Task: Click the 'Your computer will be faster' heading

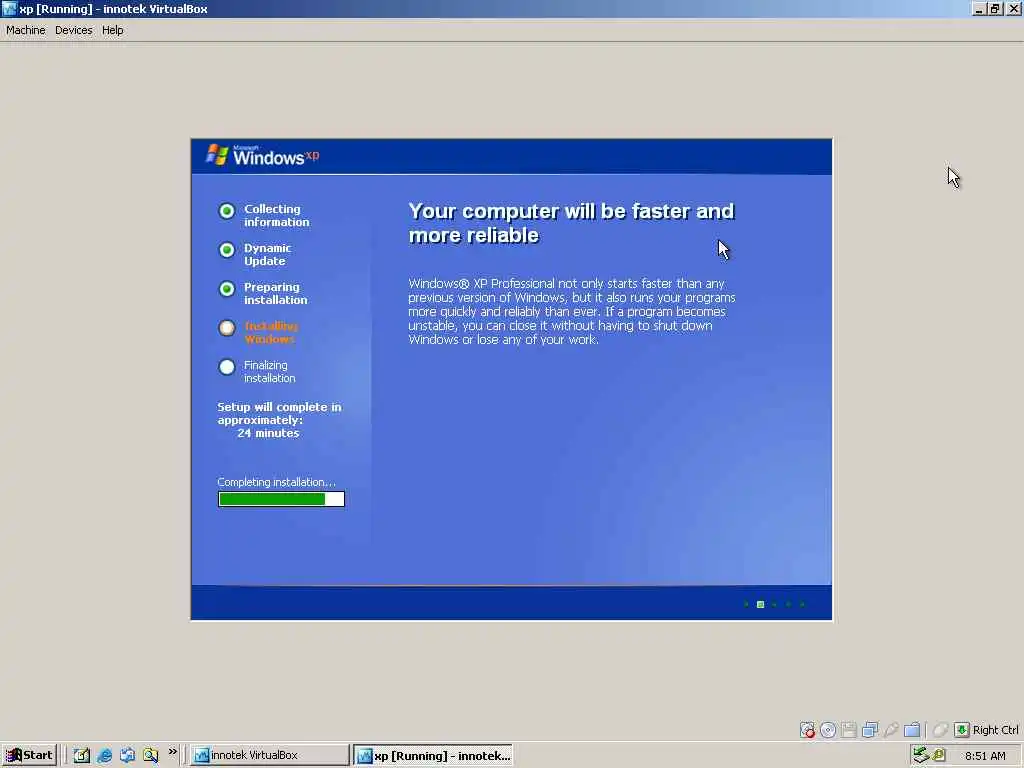Action: [x=571, y=223]
